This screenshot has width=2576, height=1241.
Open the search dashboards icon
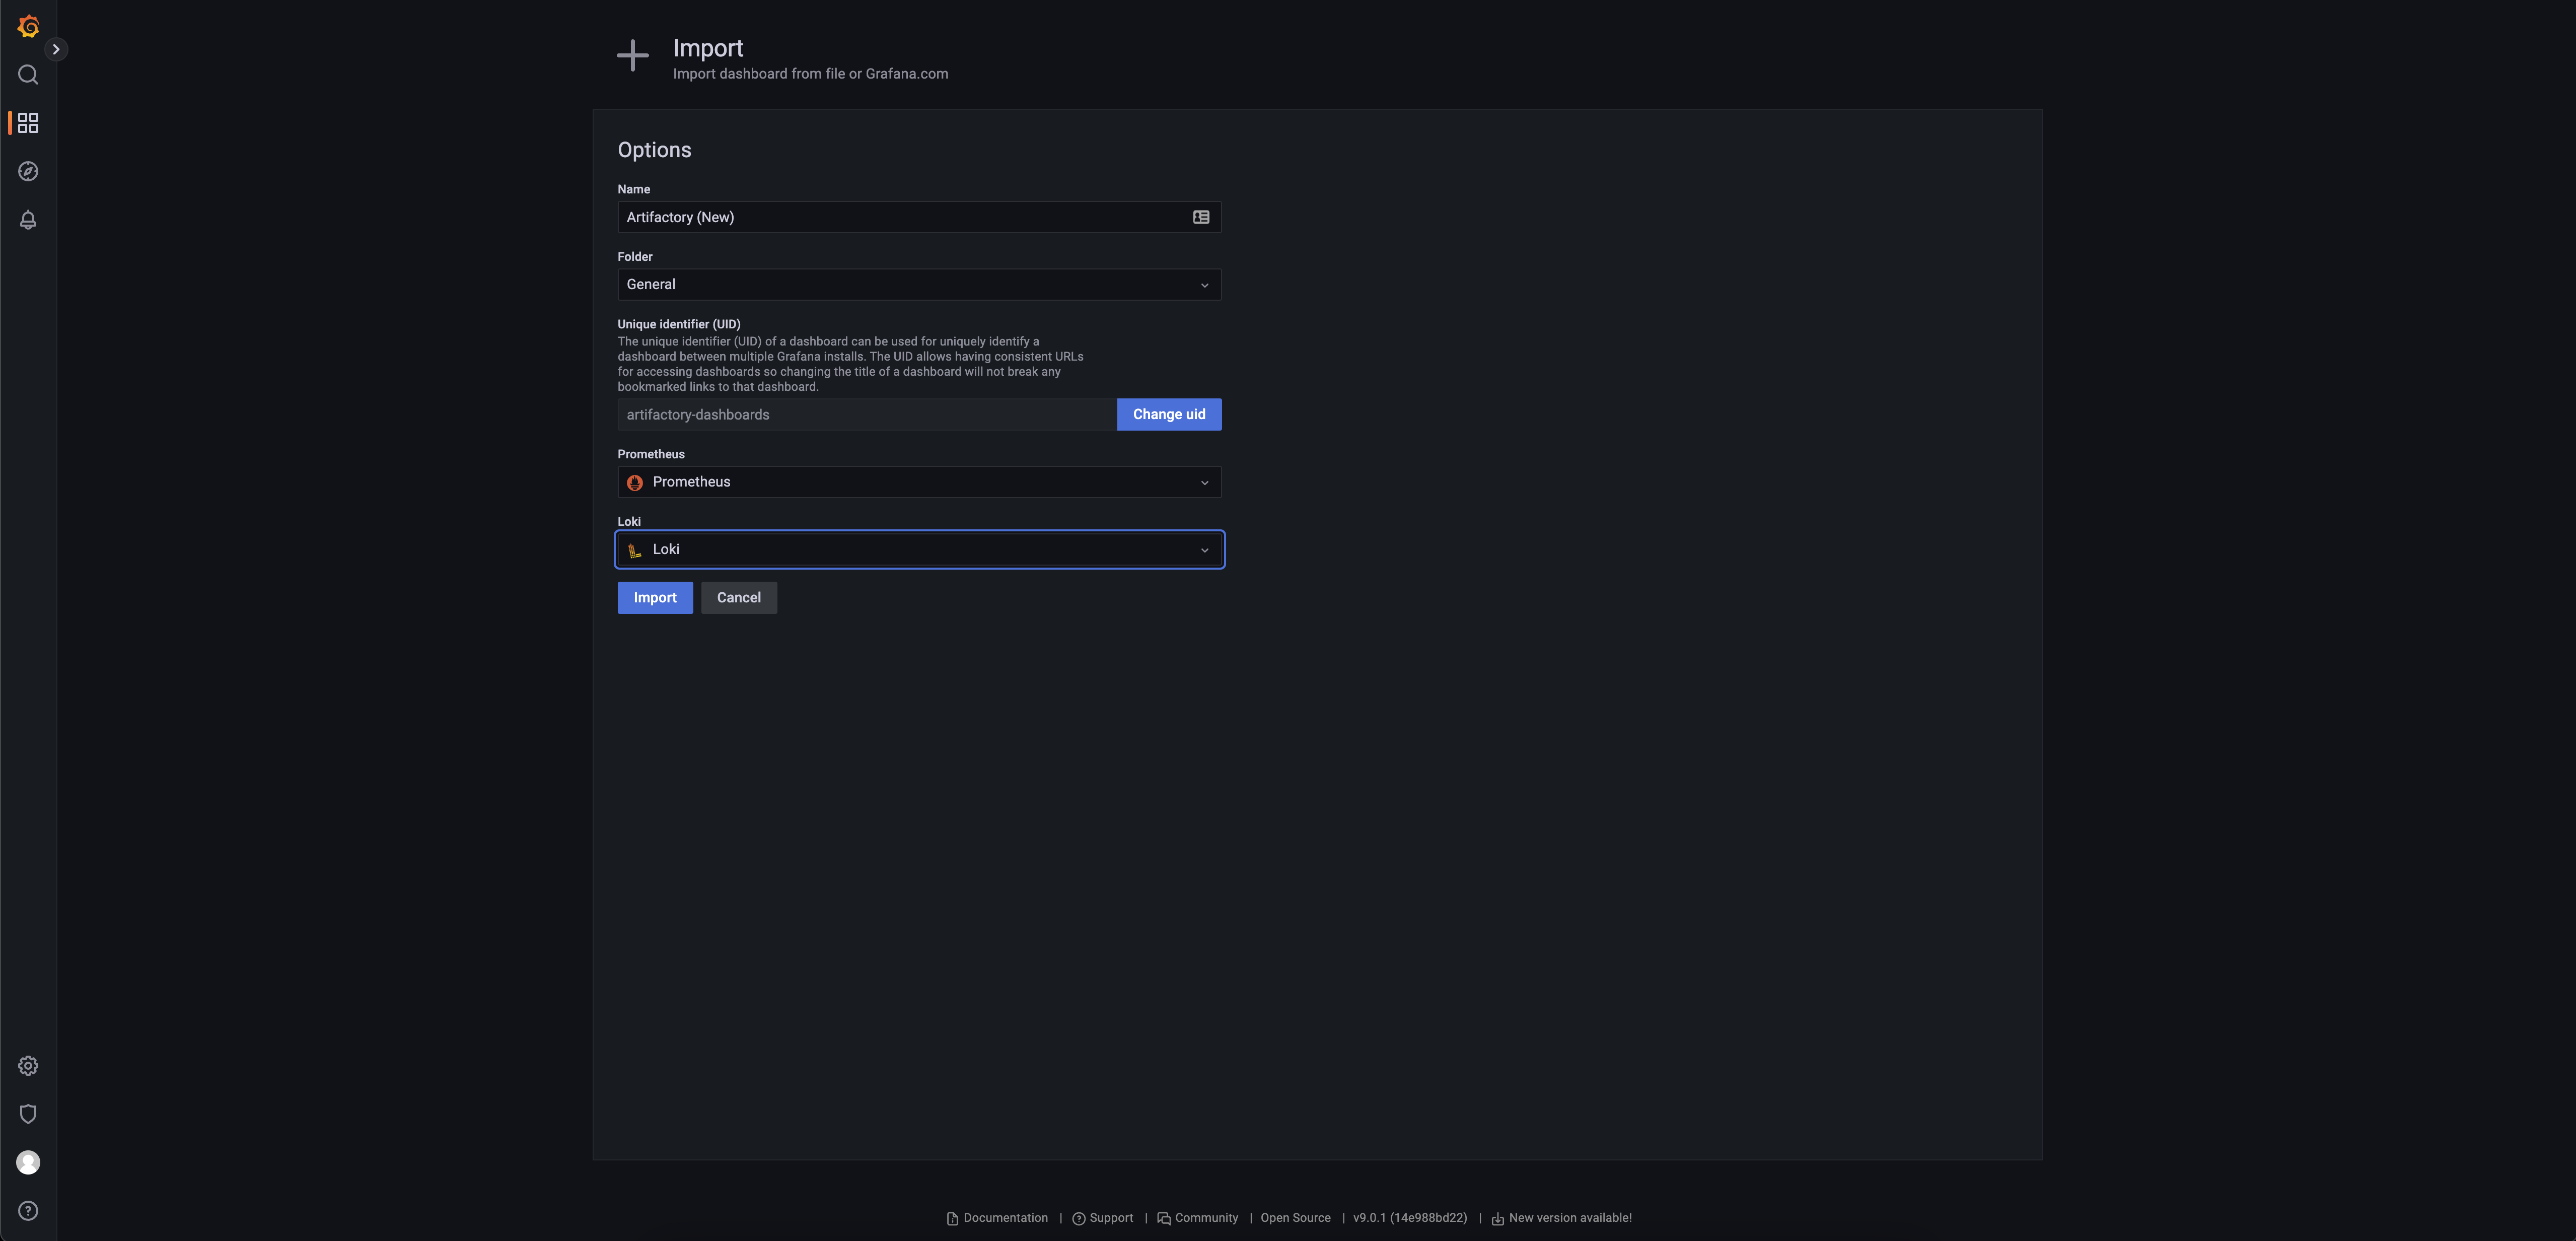click(28, 75)
